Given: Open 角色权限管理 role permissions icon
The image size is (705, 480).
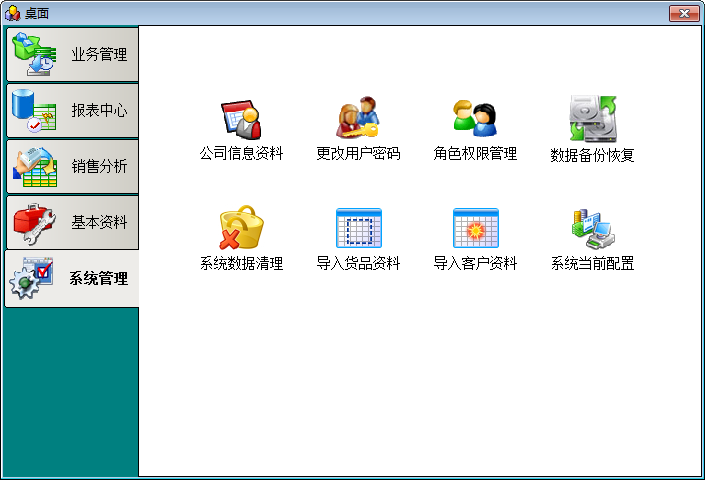Looking at the screenshot, I should coord(475,119).
